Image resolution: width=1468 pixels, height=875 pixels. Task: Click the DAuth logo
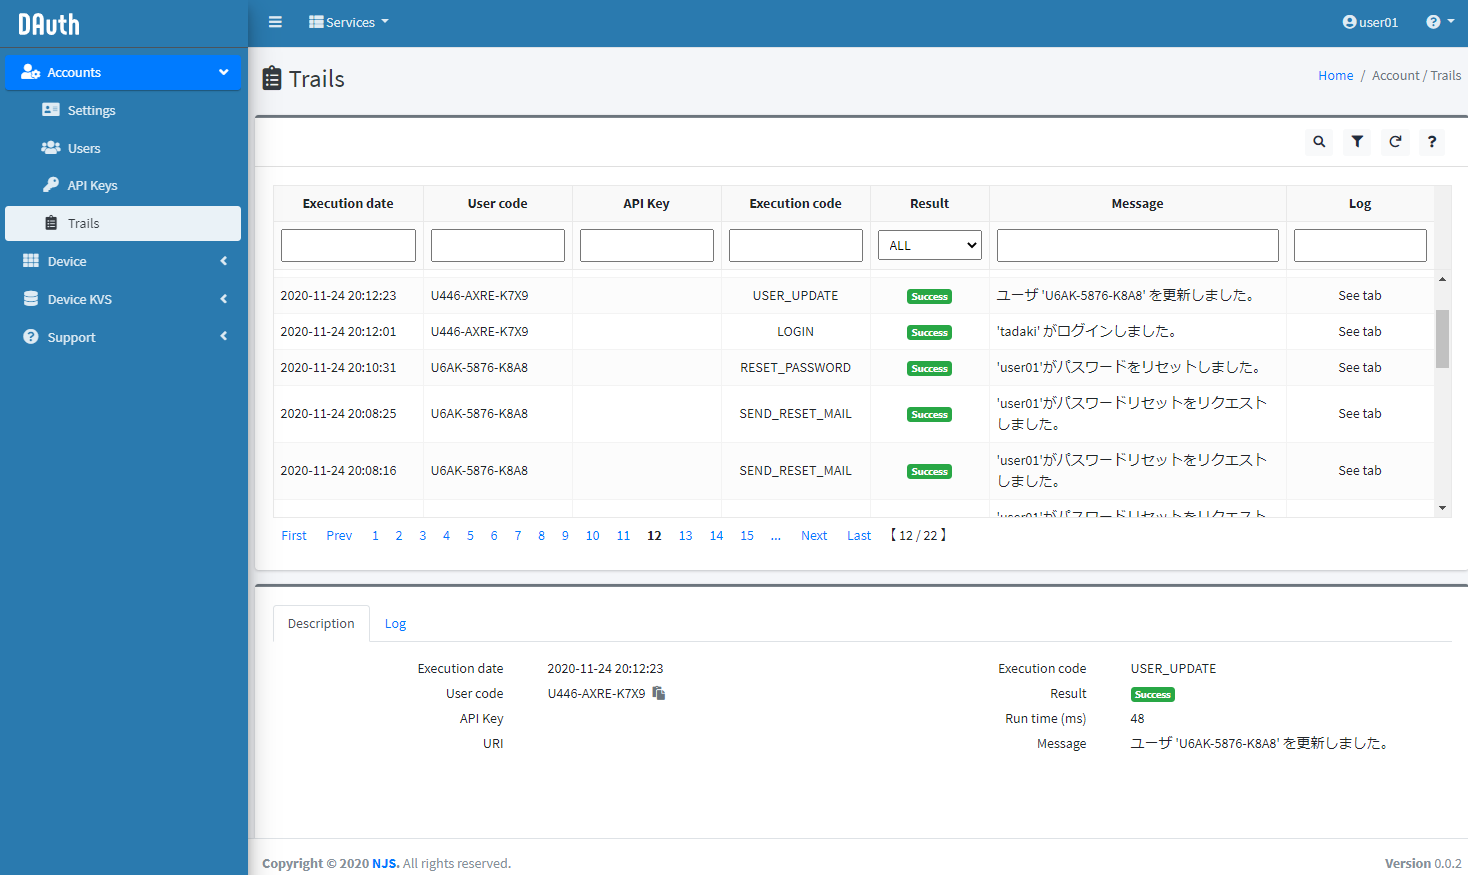[x=49, y=24]
